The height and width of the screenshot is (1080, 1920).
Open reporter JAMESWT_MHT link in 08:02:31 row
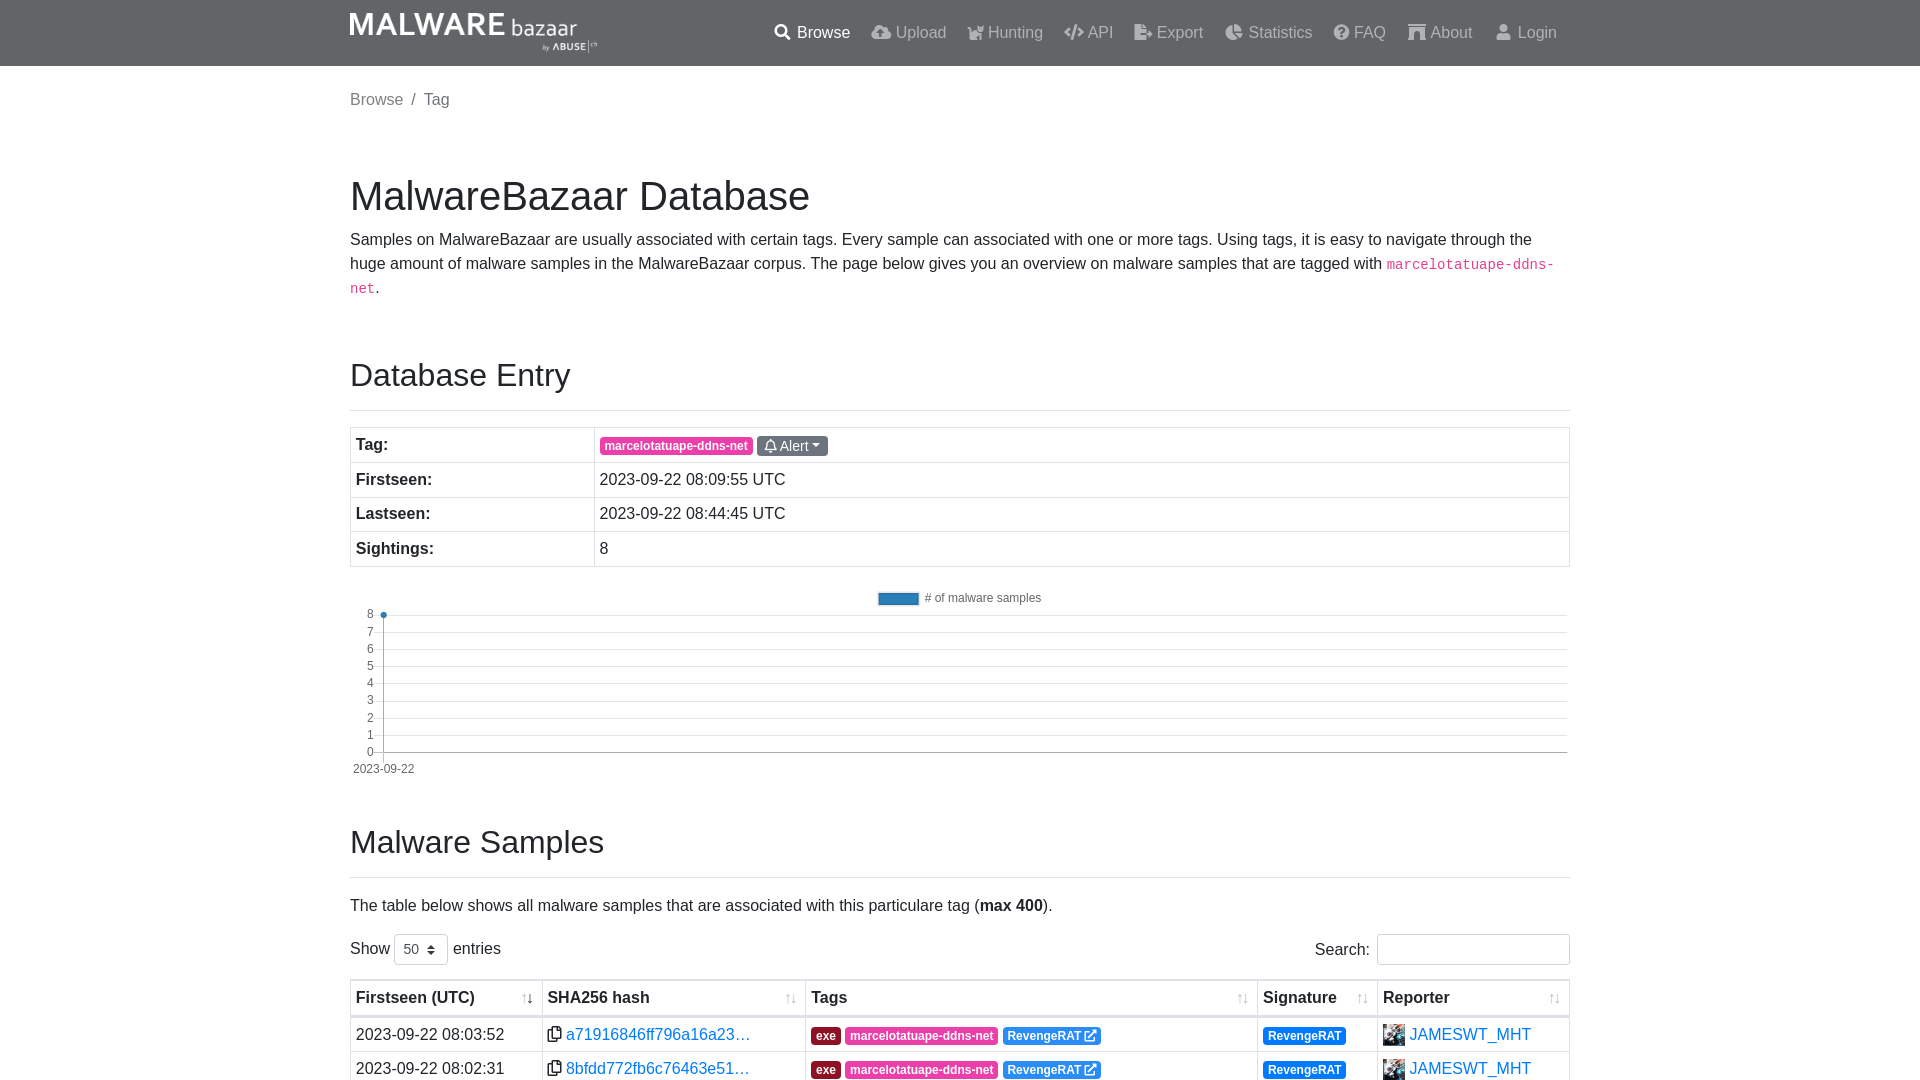[x=1470, y=1069]
